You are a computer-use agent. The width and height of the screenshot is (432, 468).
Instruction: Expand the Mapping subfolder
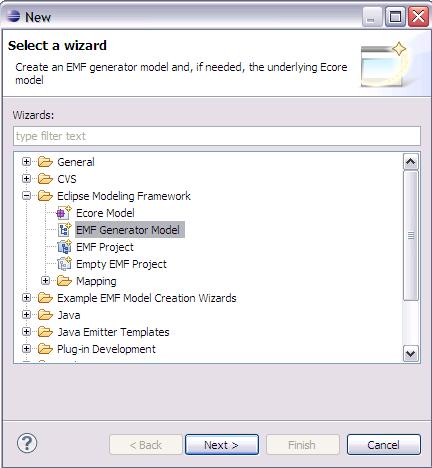[45, 281]
